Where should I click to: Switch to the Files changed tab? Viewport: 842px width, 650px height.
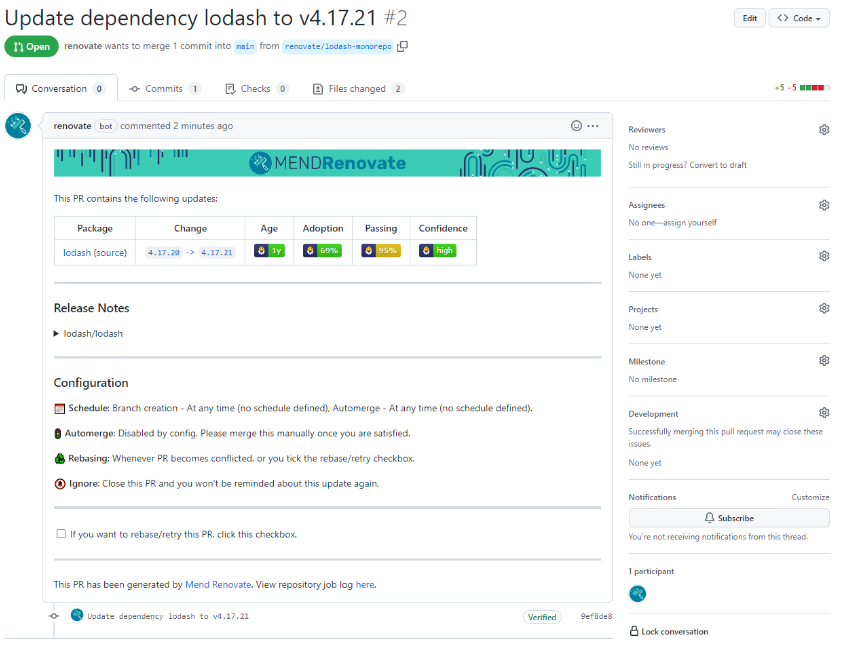click(x=358, y=89)
